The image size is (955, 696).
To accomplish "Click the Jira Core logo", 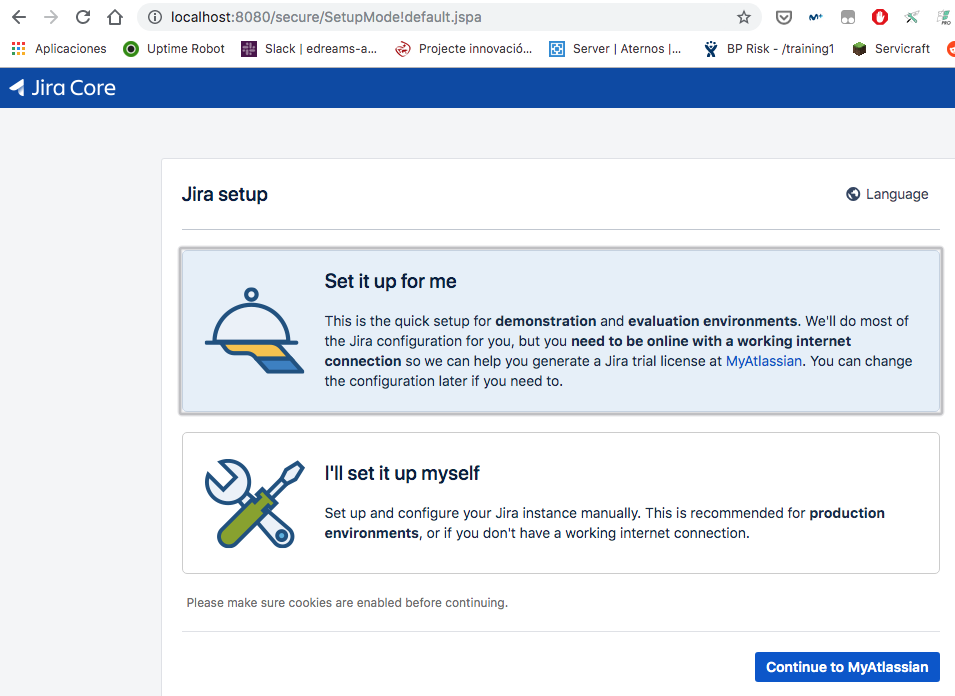I will (62, 87).
